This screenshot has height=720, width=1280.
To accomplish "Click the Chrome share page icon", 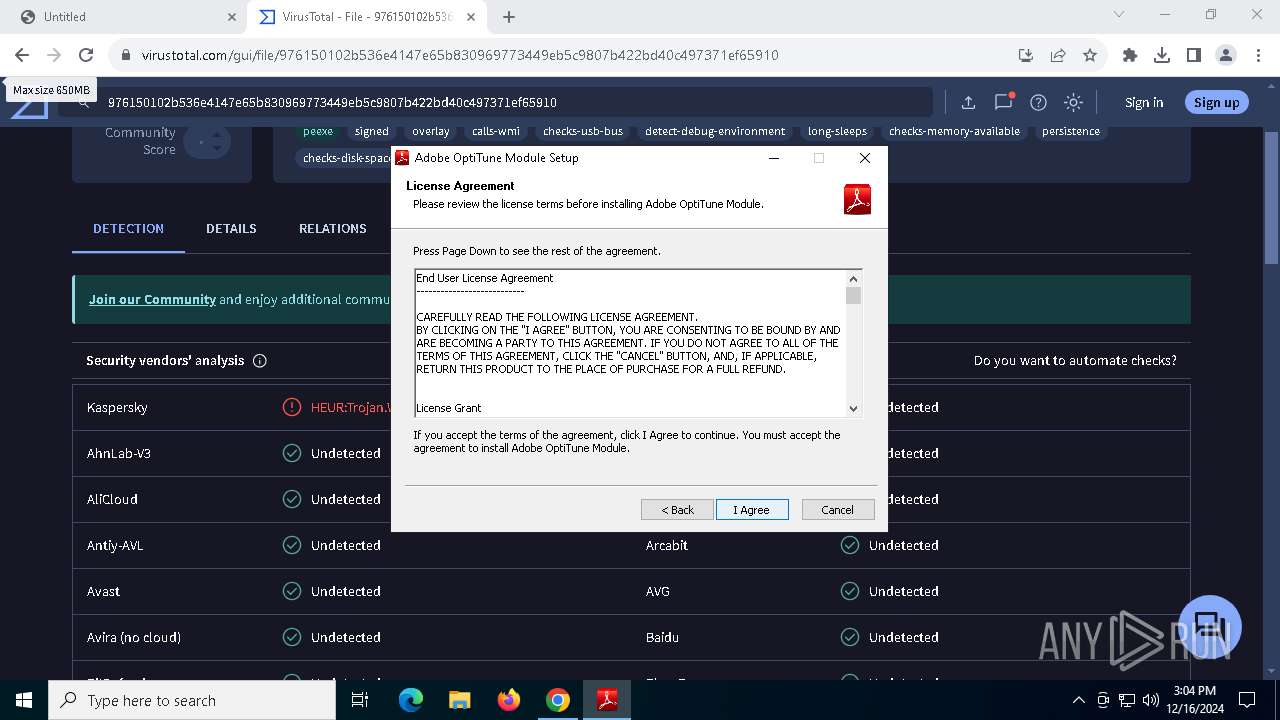I will click(x=1058, y=55).
